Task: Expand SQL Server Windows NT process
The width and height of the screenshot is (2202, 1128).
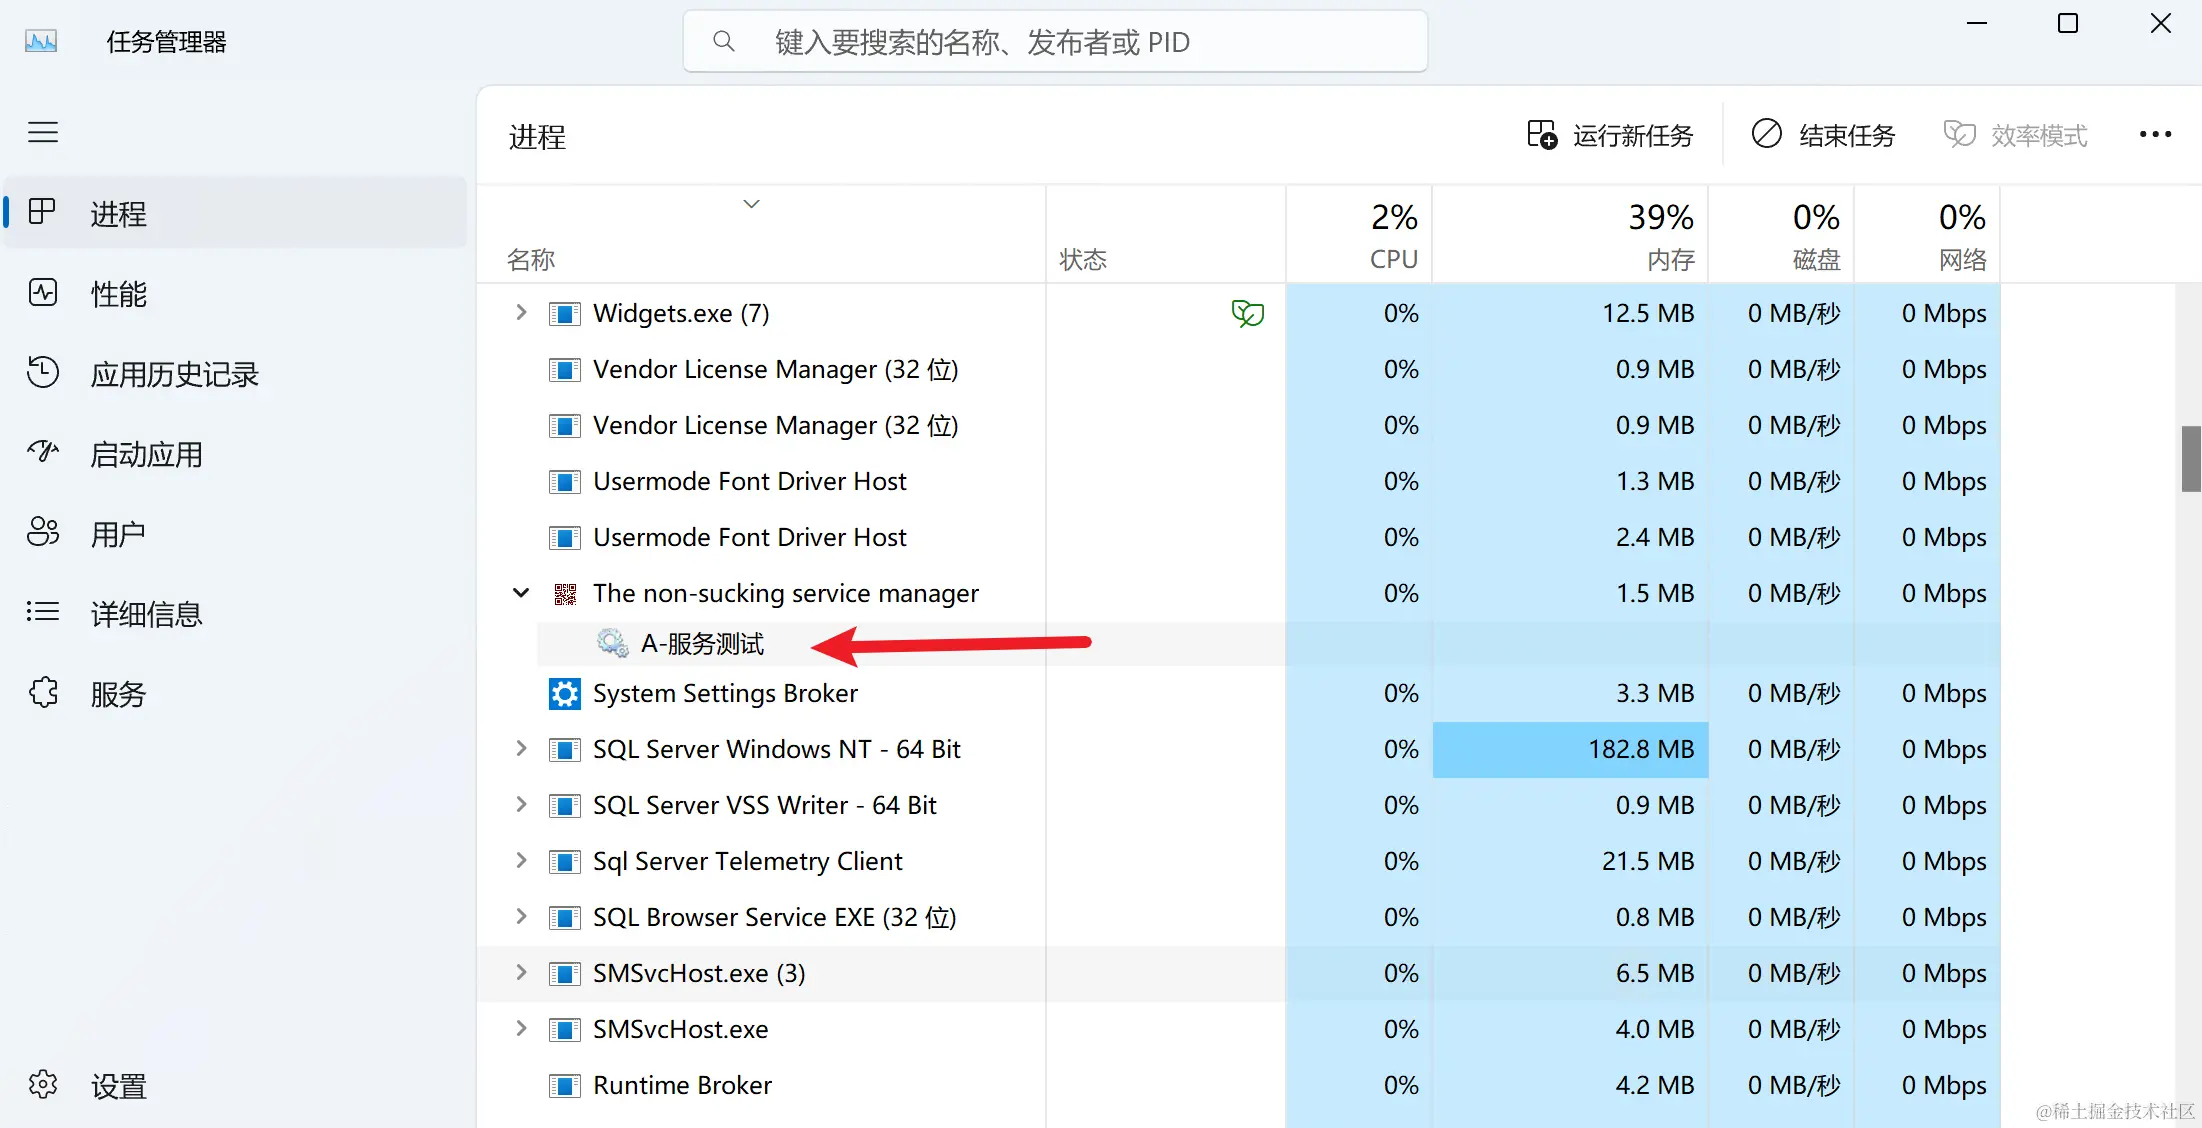Action: click(521, 749)
